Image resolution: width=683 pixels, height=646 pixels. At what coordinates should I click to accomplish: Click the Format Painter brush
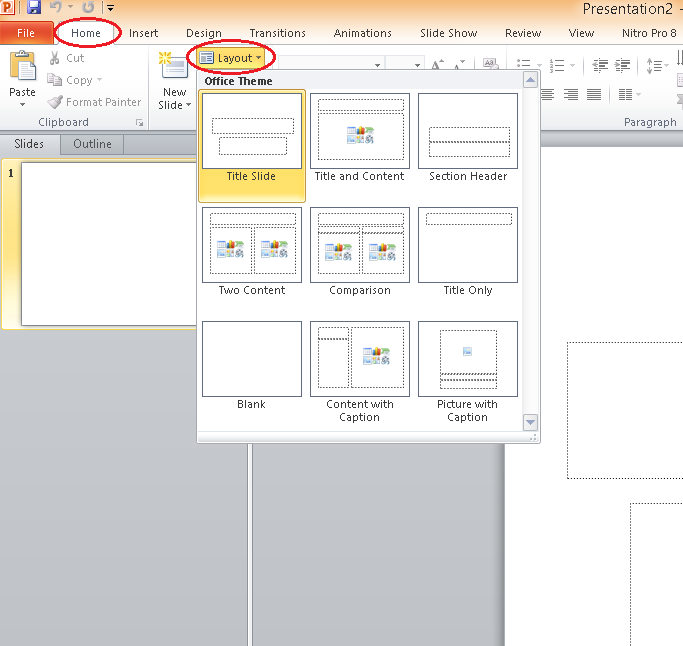(x=55, y=102)
